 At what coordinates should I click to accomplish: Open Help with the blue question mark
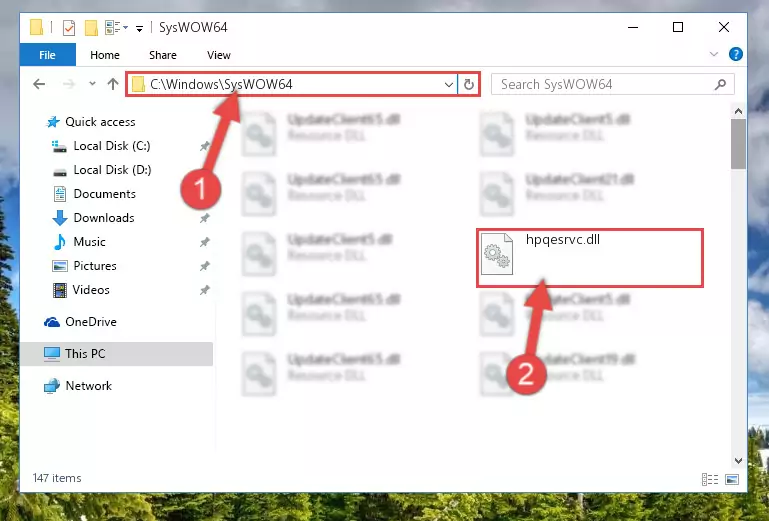point(735,54)
